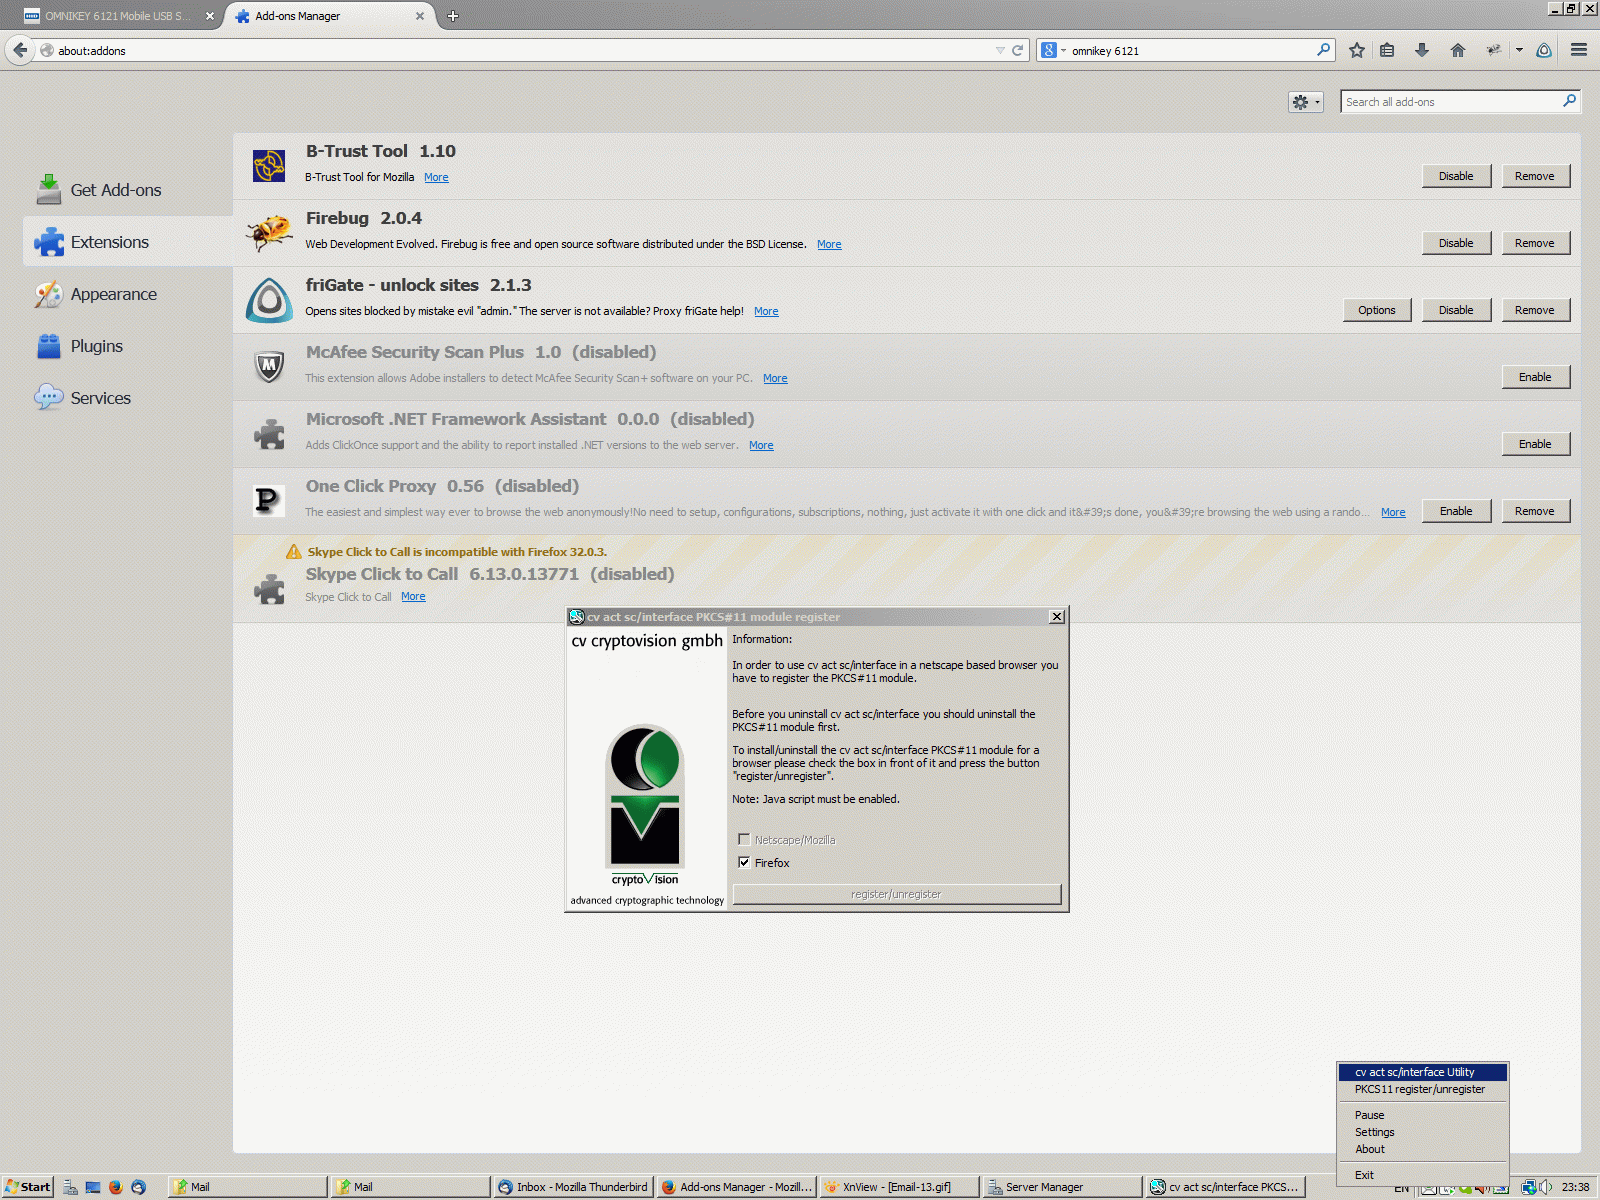Viewport: 1600px width, 1200px height.
Task: Open the Firebug toolbar bug icon
Action: click(x=1494, y=50)
